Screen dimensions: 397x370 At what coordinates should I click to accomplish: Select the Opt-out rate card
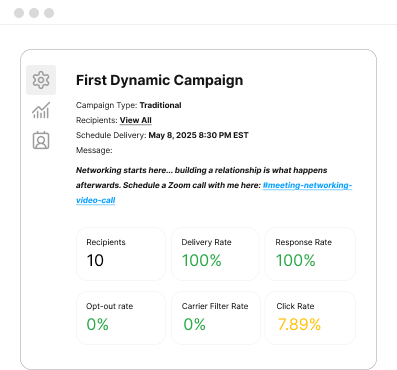point(121,318)
